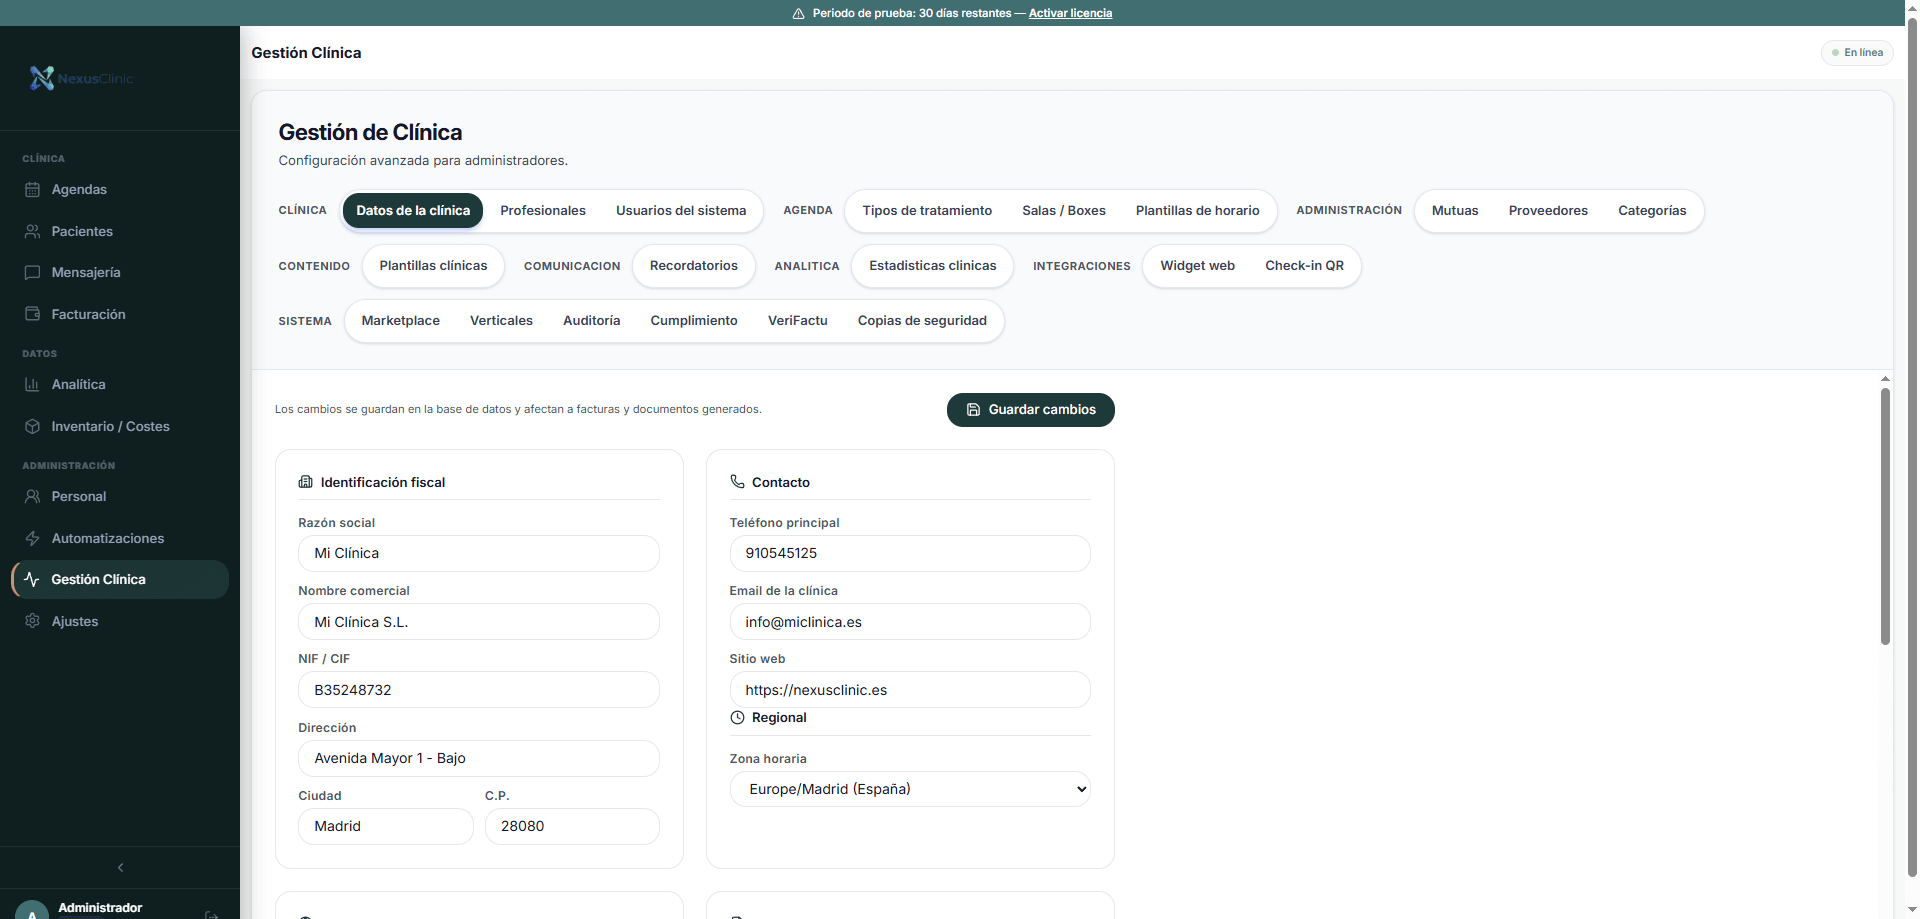Click the logout icon next to Administrador
This screenshot has height=919, width=1920.
click(212, 914)
